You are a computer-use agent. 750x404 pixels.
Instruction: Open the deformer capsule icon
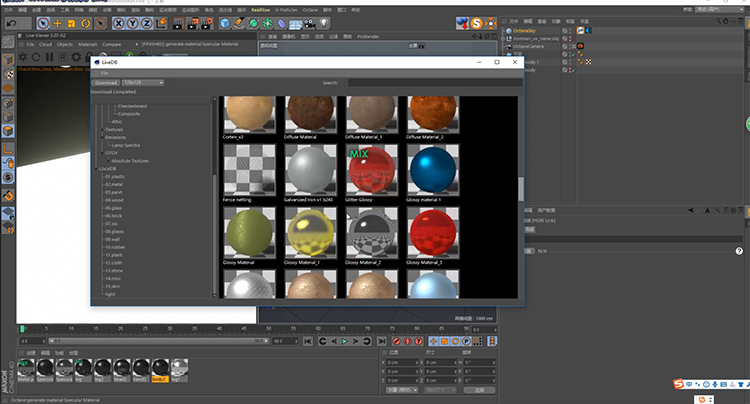(x=282, y=23)
